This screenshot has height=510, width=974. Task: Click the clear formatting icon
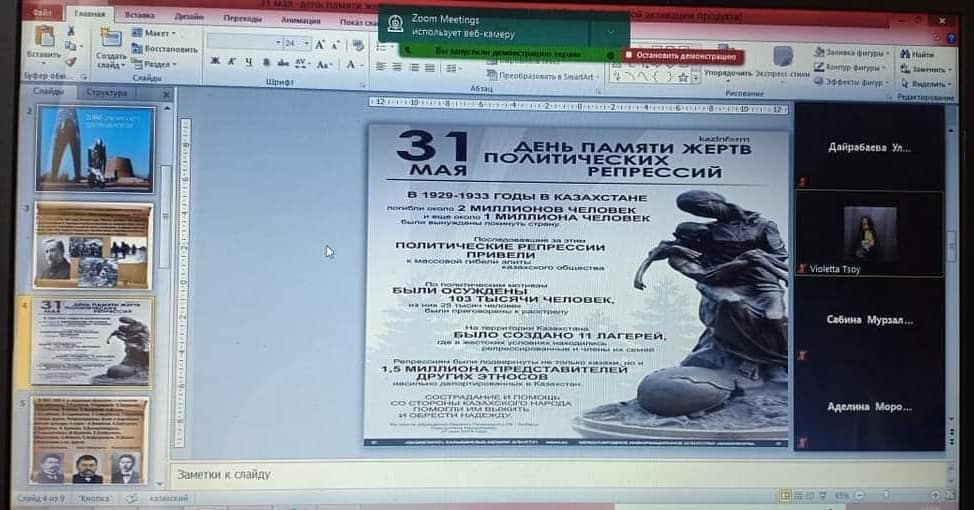tap(358, 45)
